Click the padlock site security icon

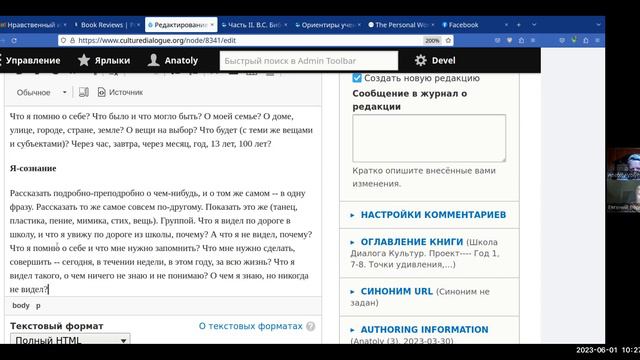tap(72, 40)
